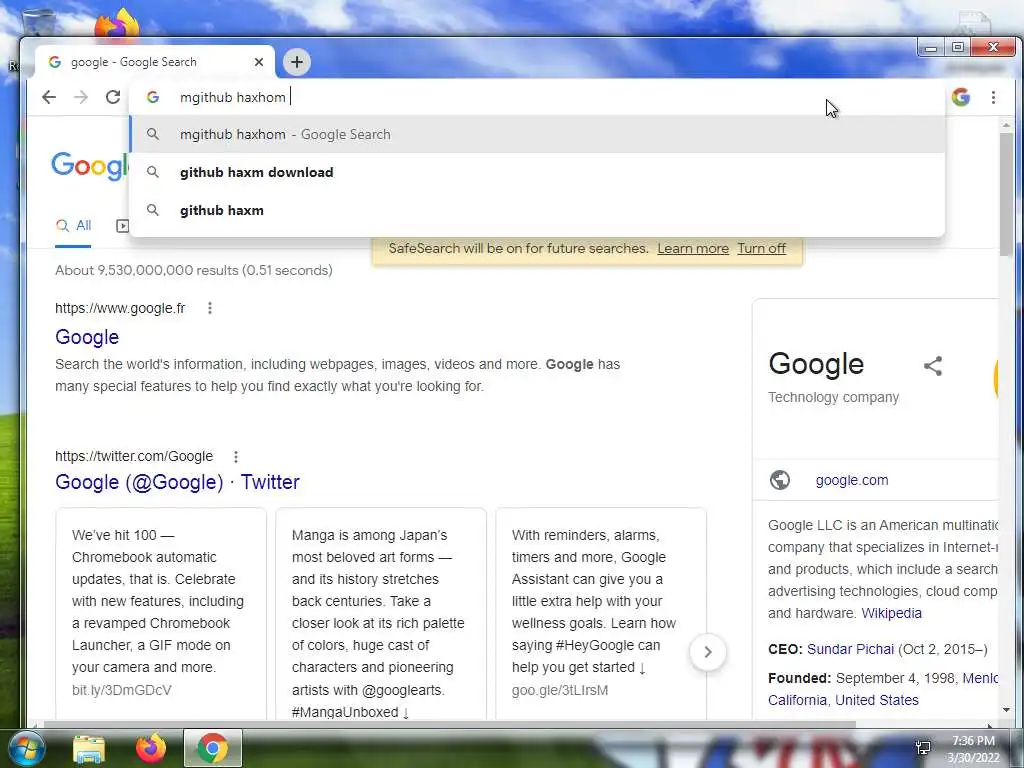Click 'About 9,530,000,000 results' text
This screenshot has width=1024, height=768.
[x=194, y=270]
